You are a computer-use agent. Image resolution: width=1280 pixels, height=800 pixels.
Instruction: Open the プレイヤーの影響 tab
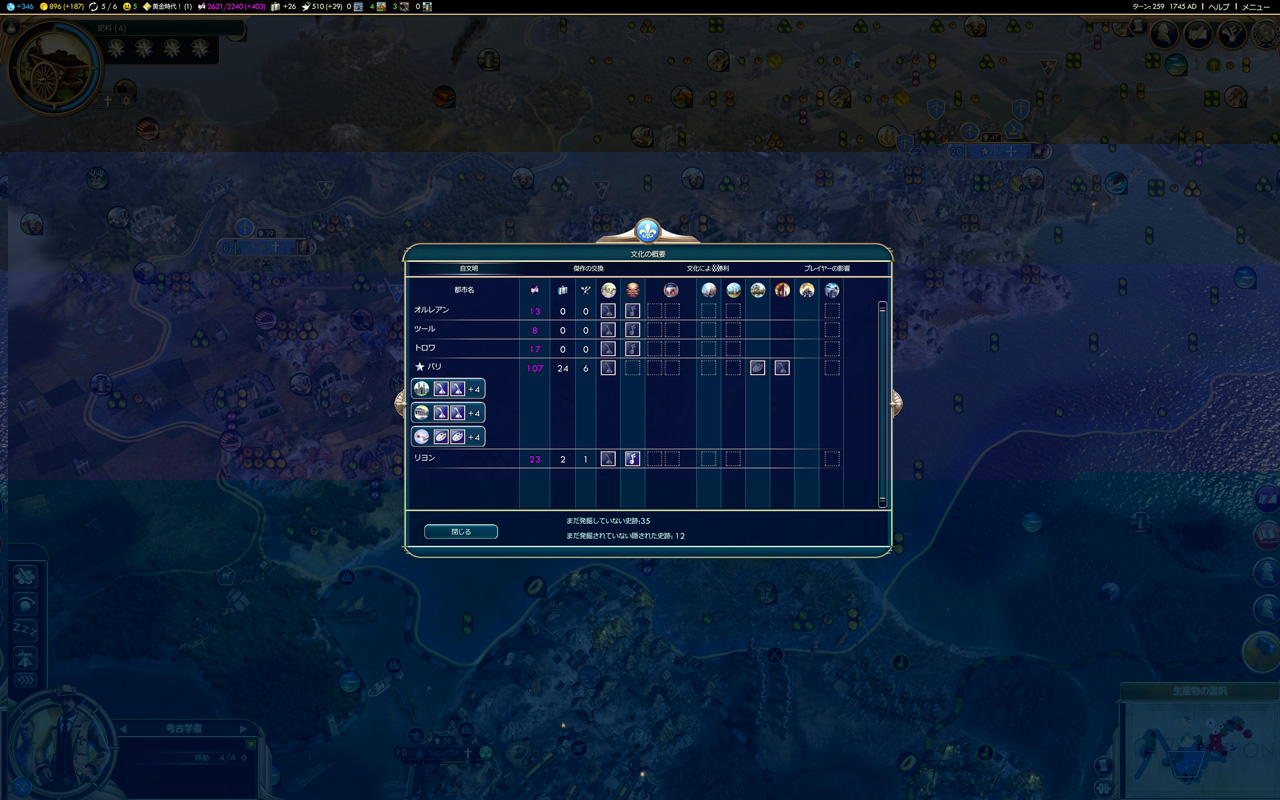pos(827,269)
